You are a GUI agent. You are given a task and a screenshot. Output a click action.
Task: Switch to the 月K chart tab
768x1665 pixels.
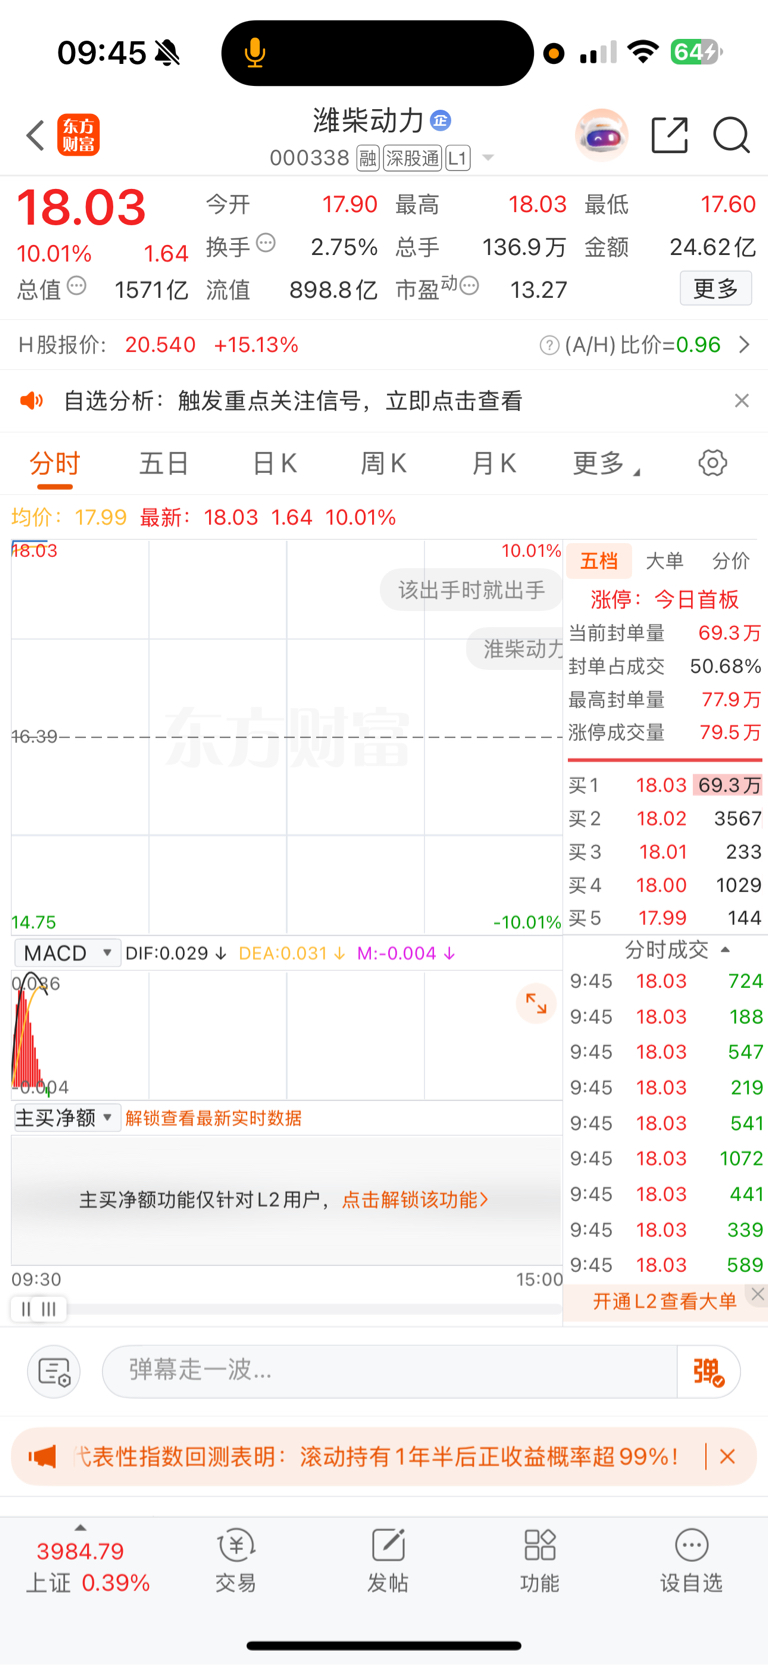pyautogui.click(x=494, y=464)
